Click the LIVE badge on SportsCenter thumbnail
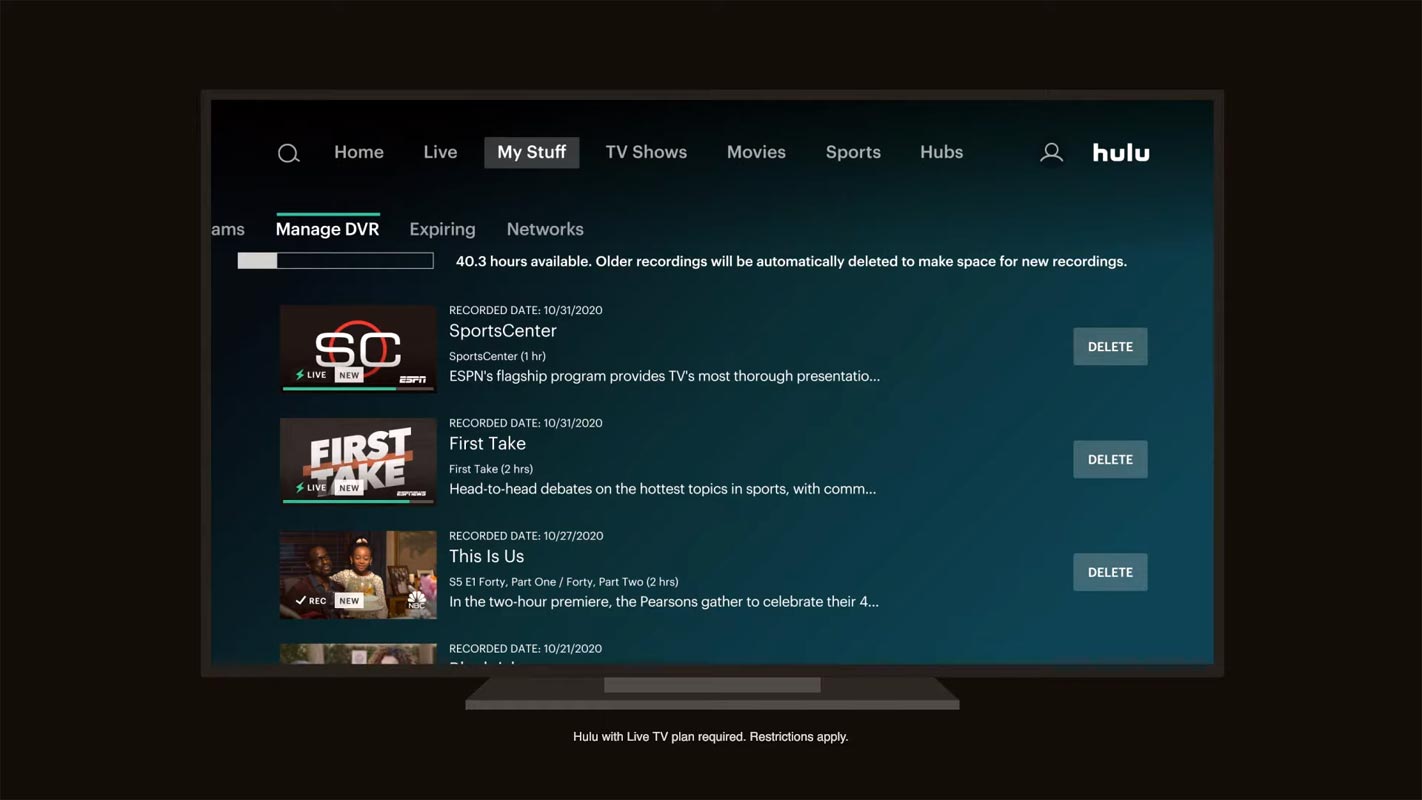 coord(311,375)
